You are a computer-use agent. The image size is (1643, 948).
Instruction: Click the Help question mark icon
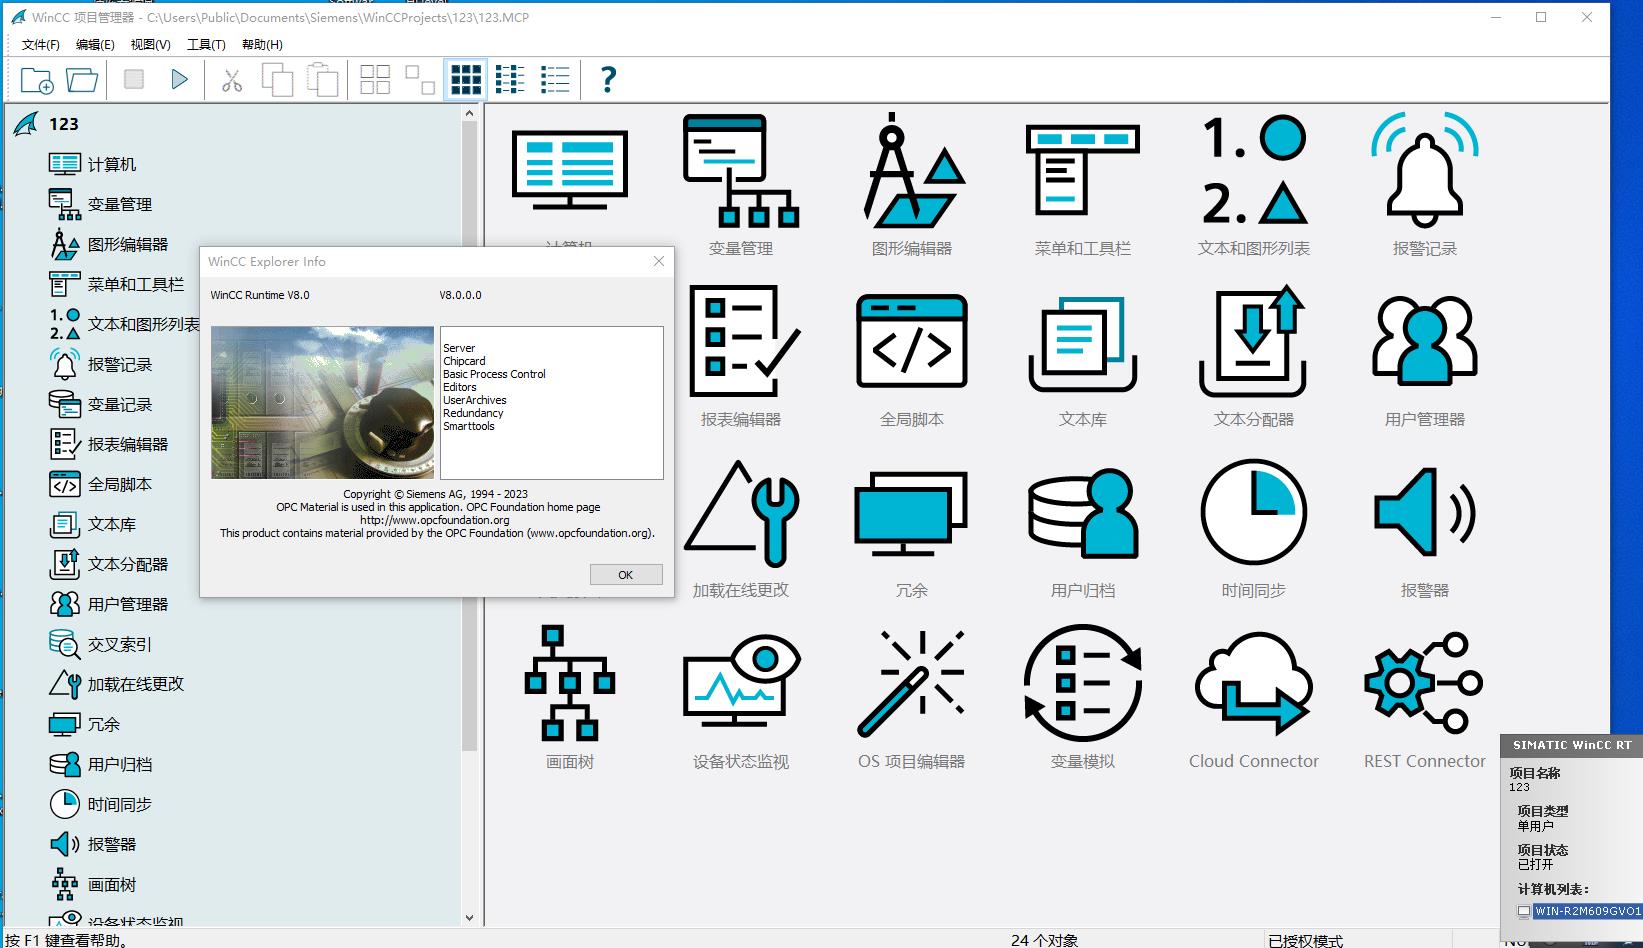608,80
